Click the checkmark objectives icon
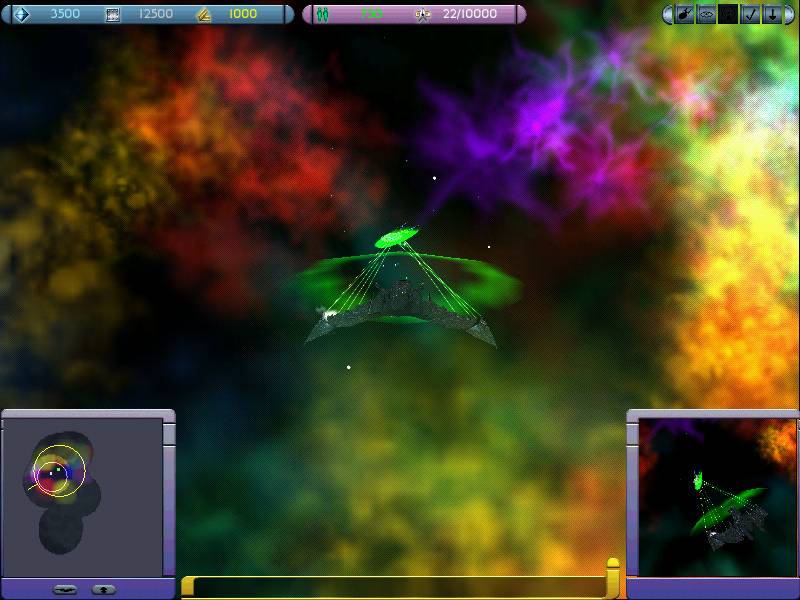Screen dimensions: 800x600 (750, 14)
